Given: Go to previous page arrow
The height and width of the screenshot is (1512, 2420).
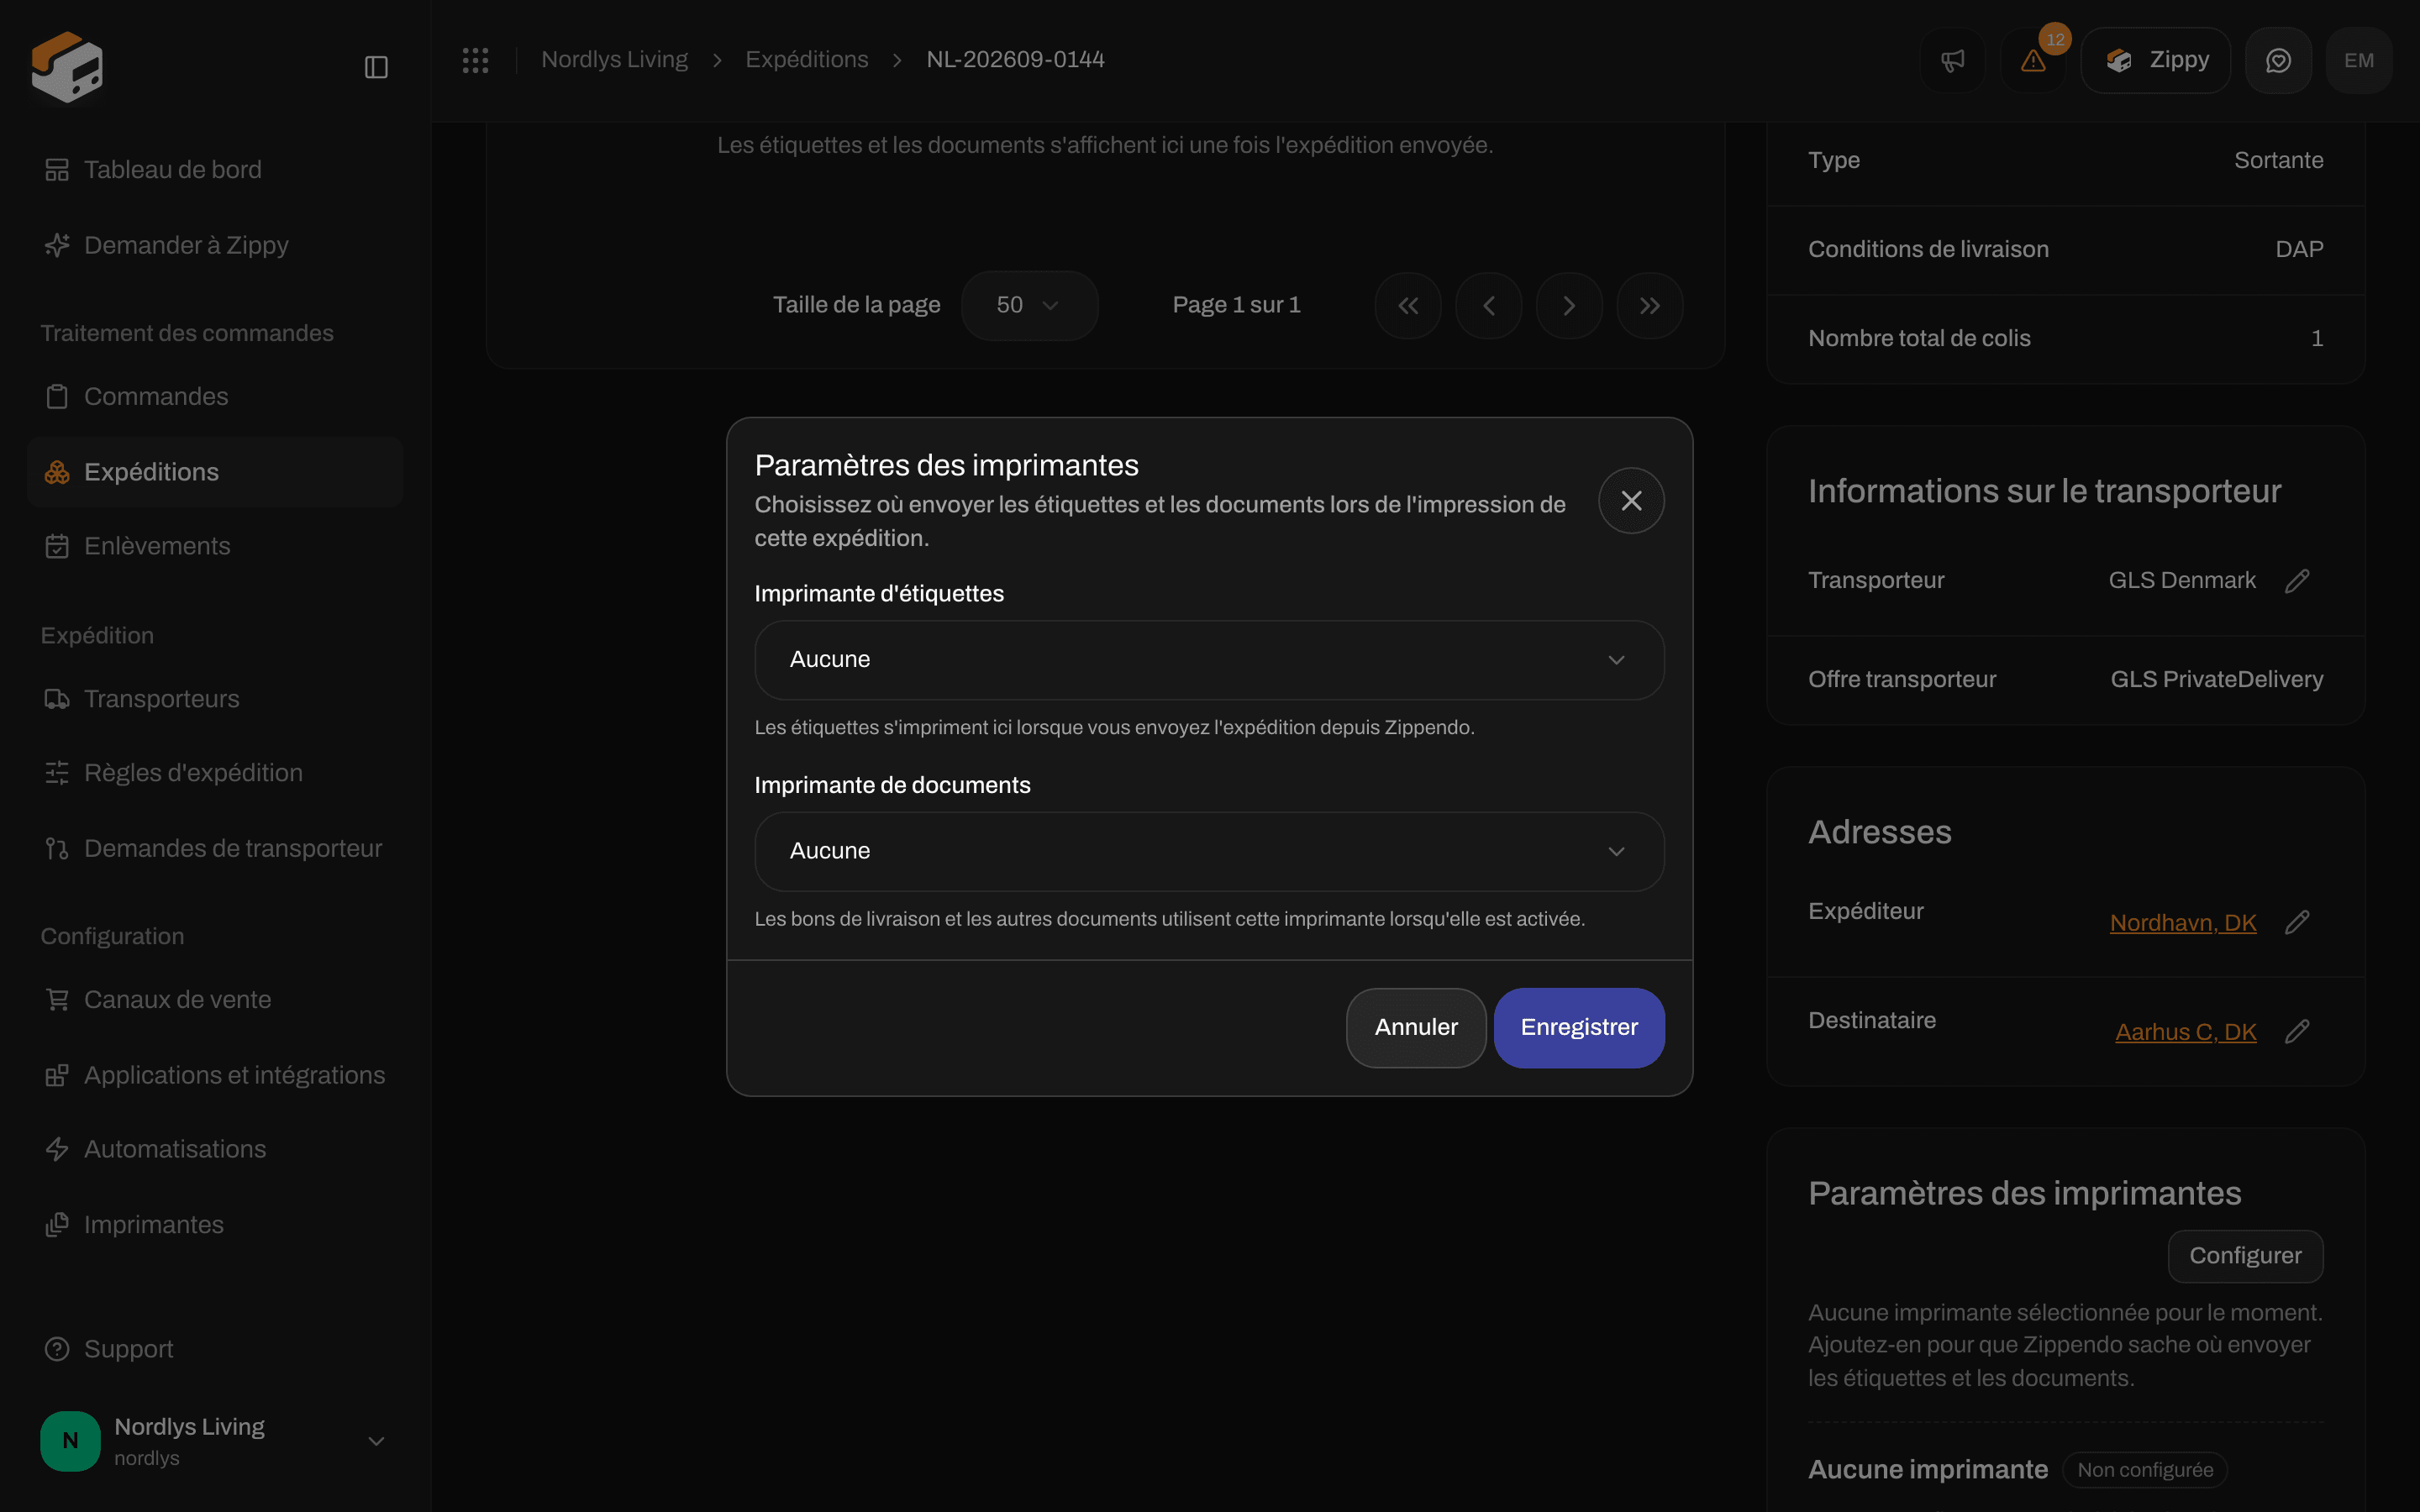Looking at the screenshot, I should [1489, 306].
